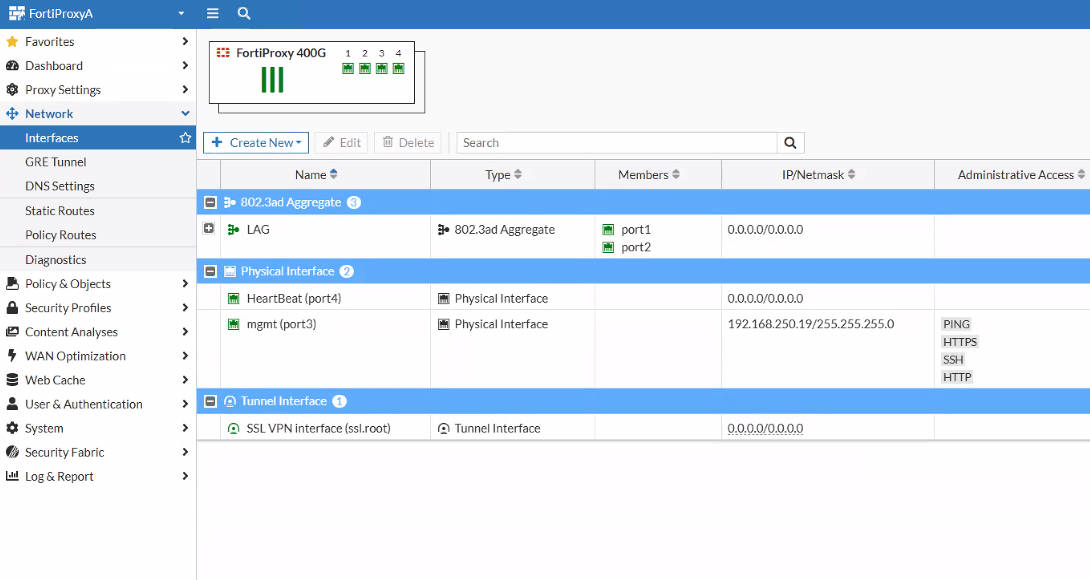
Task: Click port 1 on the FortiProxy 400G faceplate
Action: tap(348, 68)
